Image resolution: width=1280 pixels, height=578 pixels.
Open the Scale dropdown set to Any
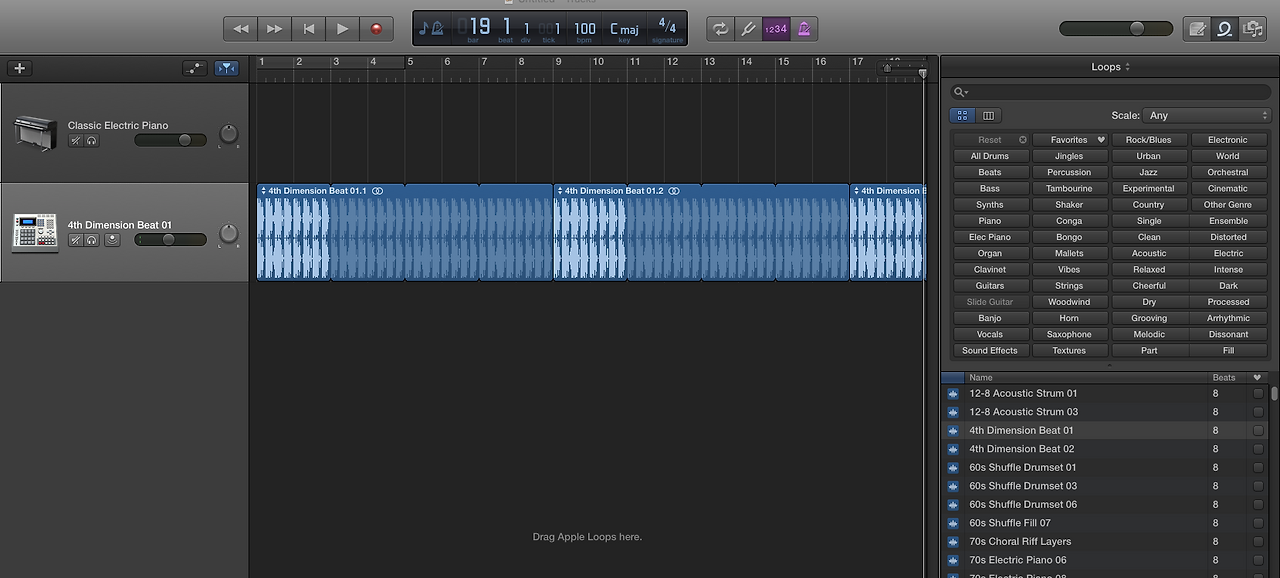(1207, 115)
